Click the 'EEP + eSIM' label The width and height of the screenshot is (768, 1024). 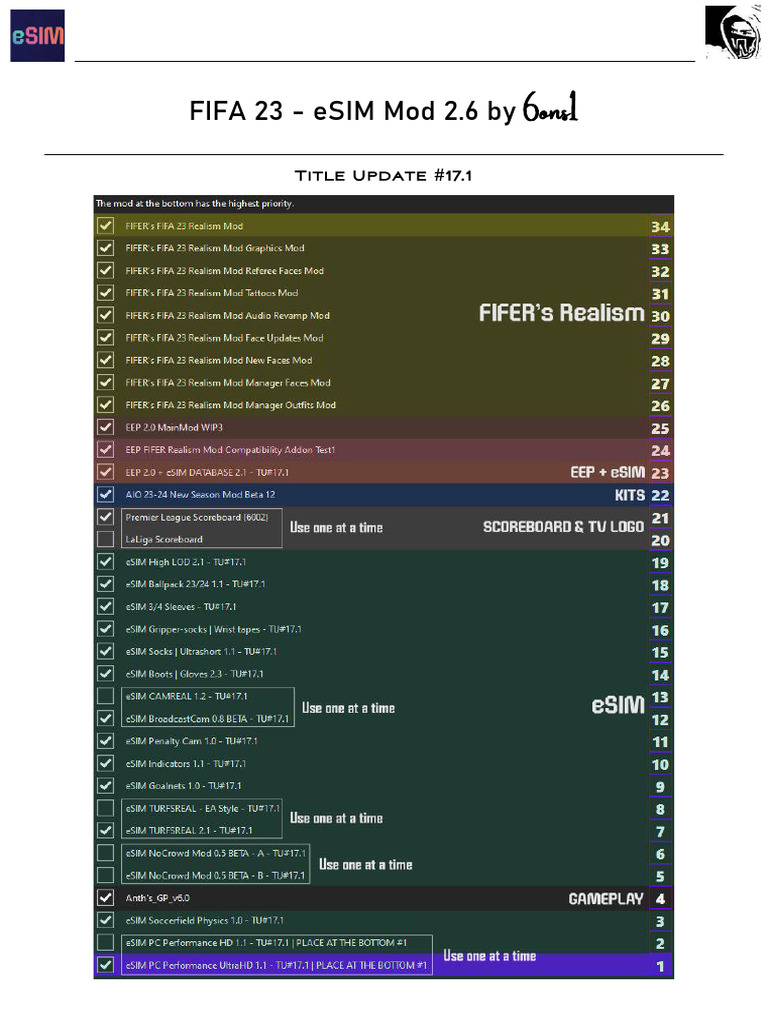[607, 472]
